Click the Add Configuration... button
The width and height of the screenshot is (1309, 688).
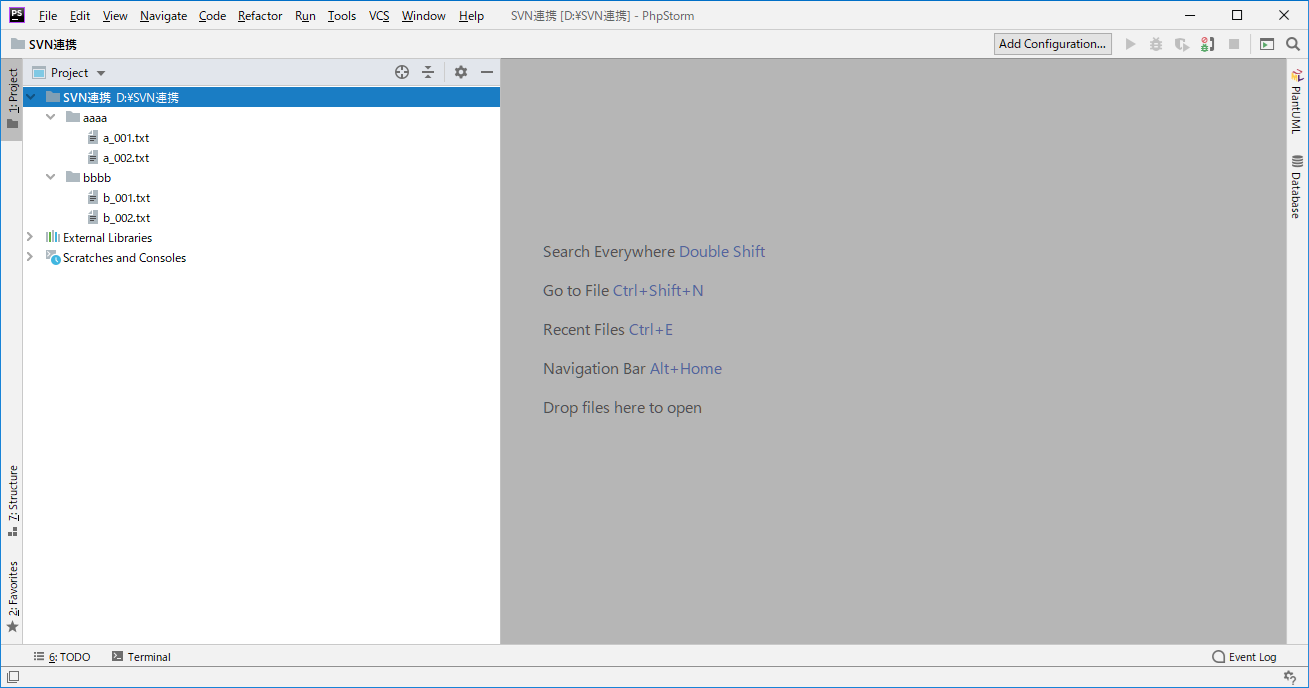(x=1053, y=44)
